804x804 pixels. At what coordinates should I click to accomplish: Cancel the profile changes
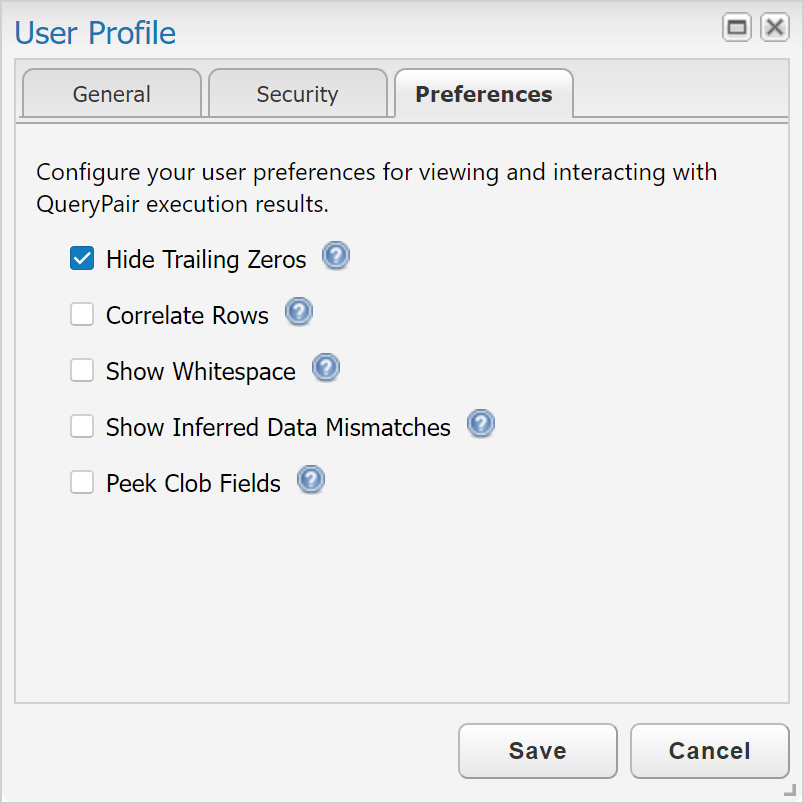pos(710,751)
